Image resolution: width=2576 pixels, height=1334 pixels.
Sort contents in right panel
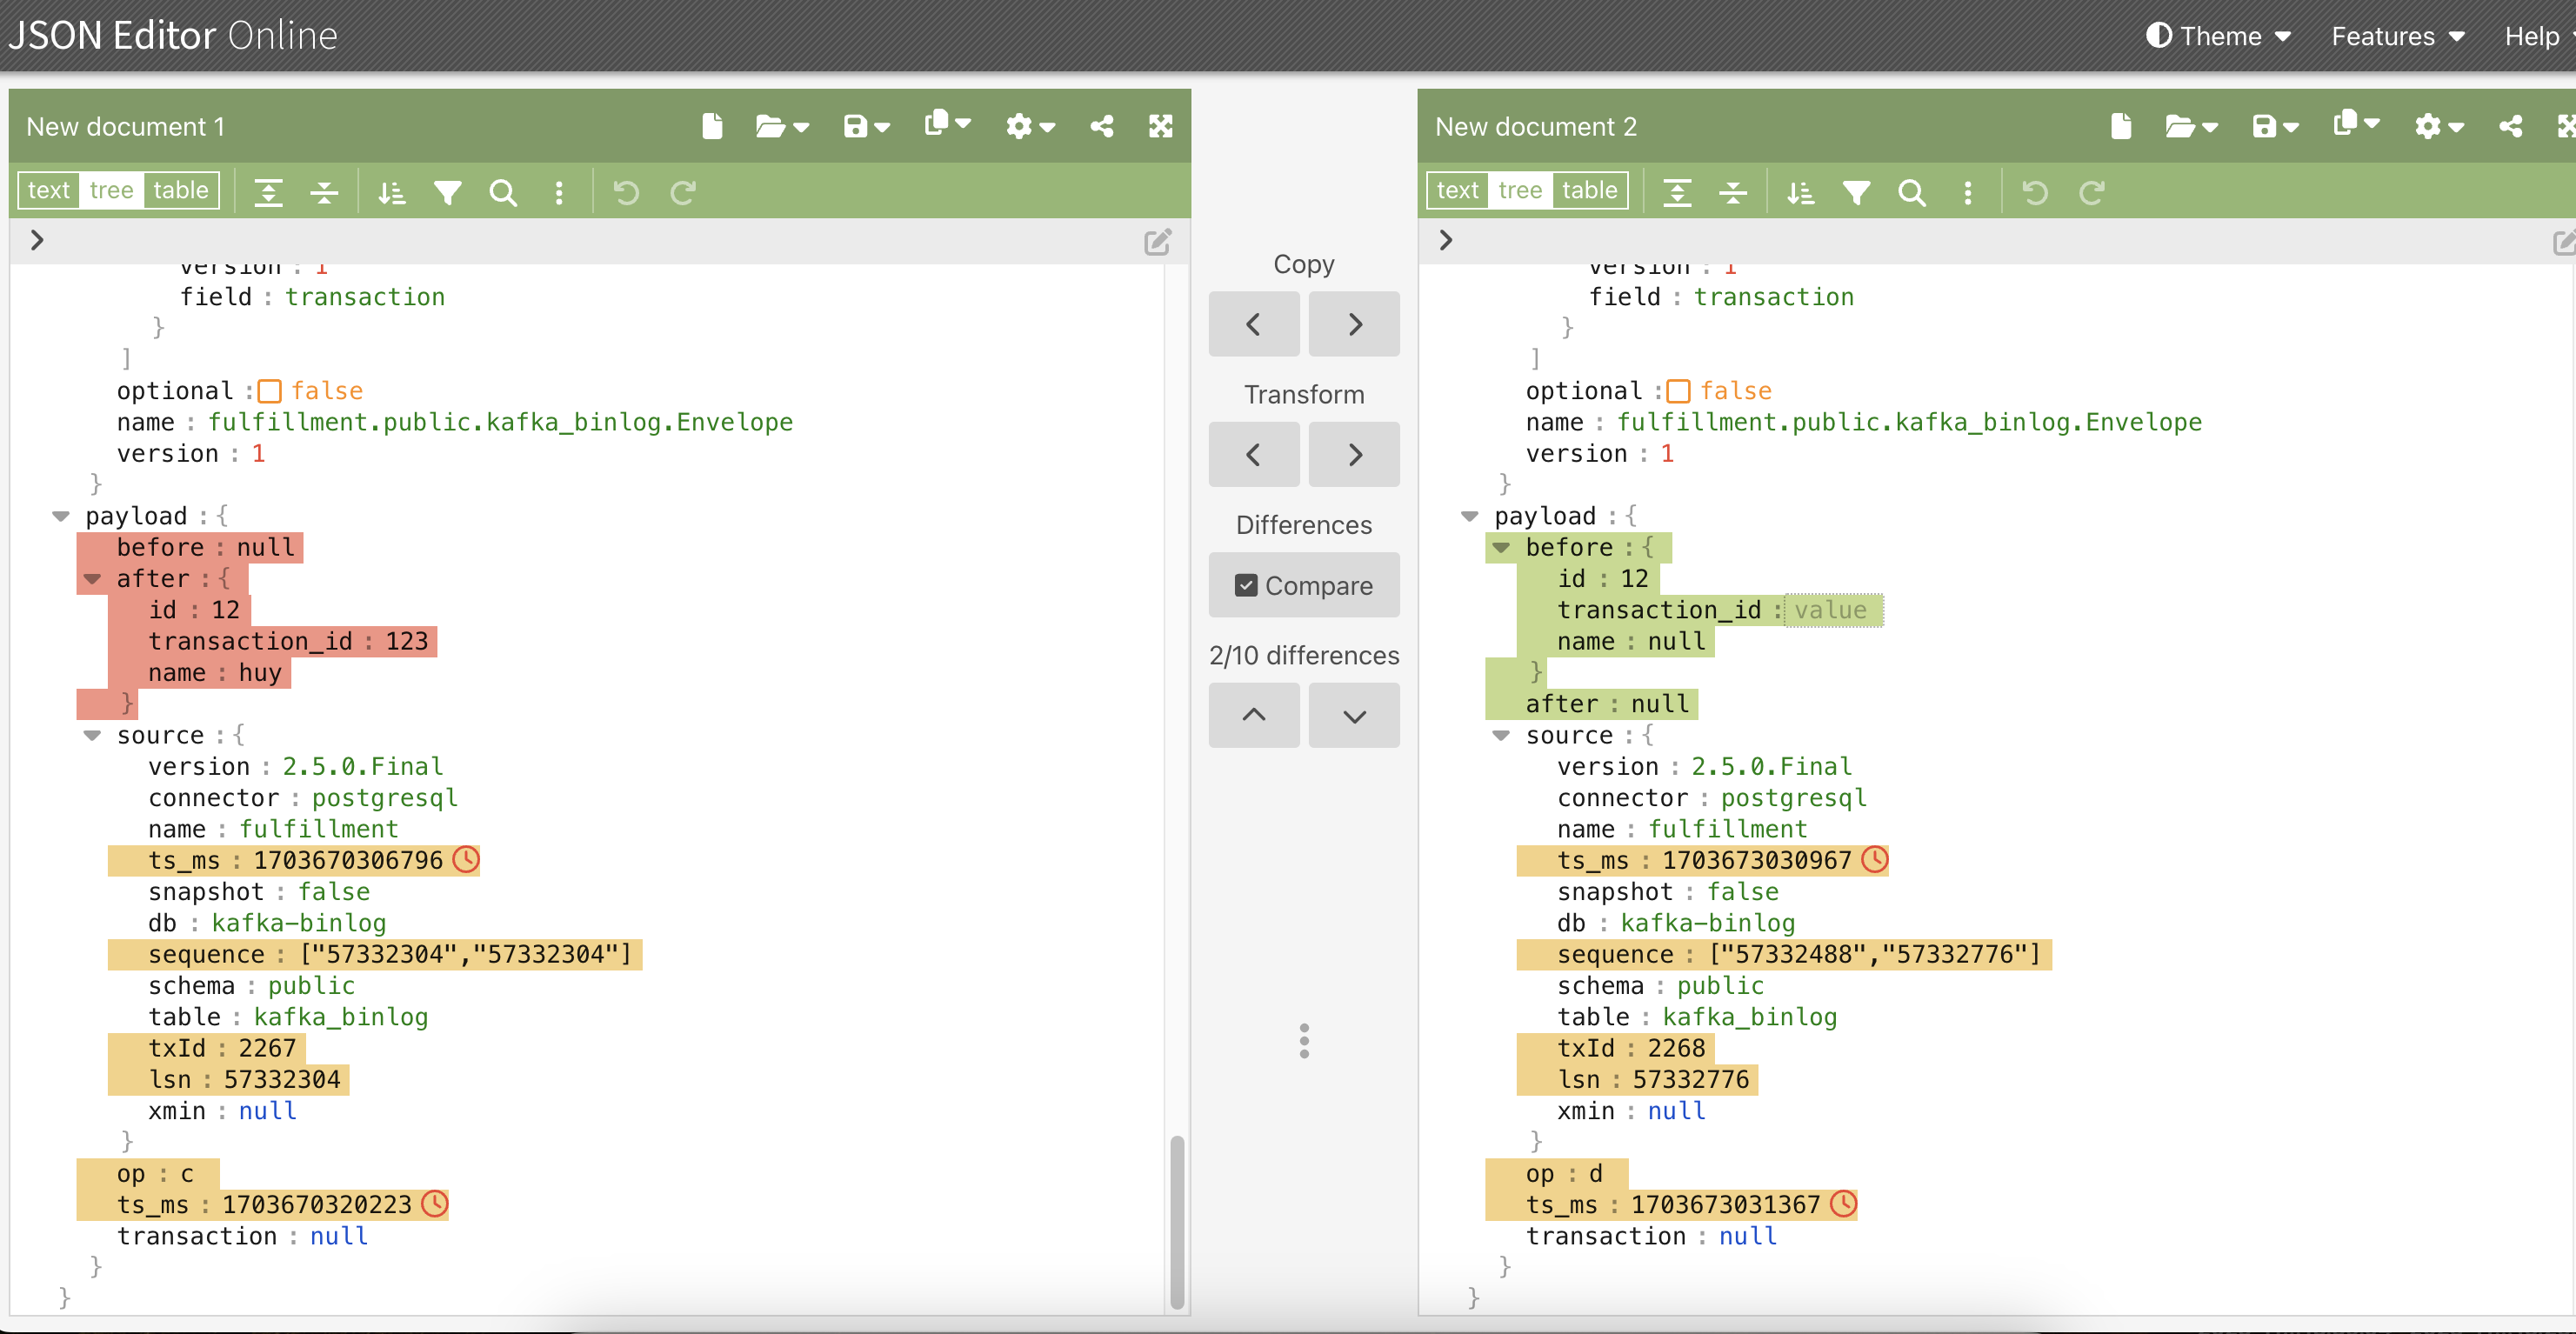1801,192
